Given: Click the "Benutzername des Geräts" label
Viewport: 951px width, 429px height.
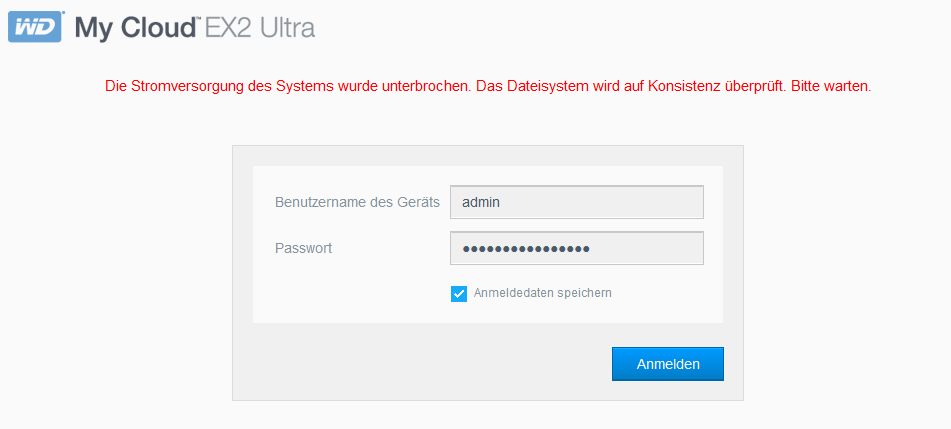Looking at the screenshot, I should [x=357, y=202].
